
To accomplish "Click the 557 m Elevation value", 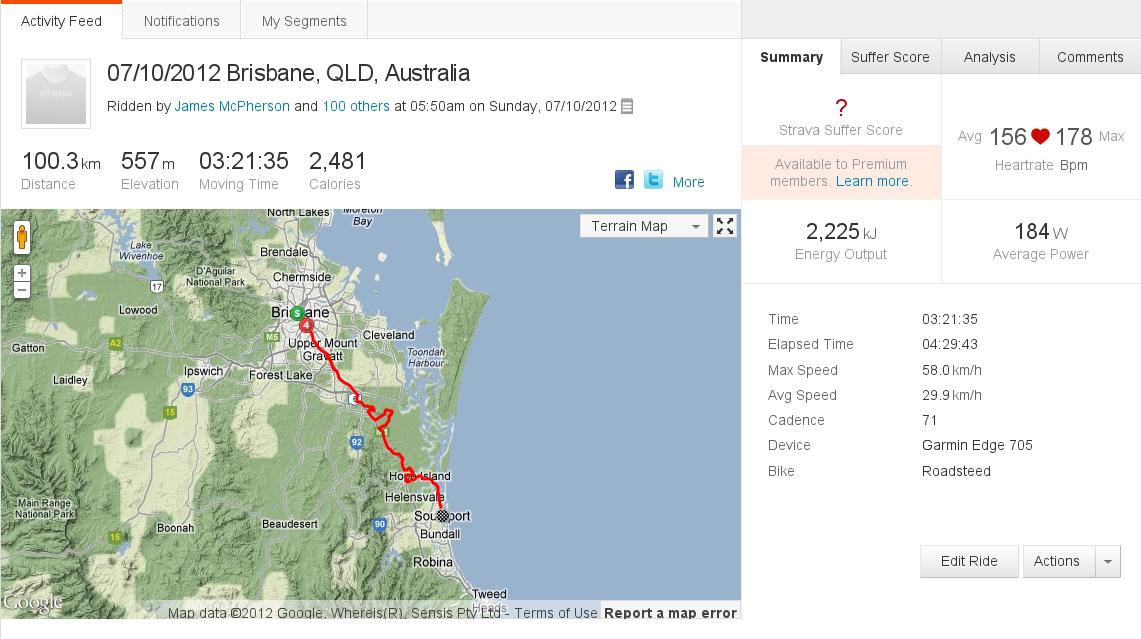I will click(148, 161).
